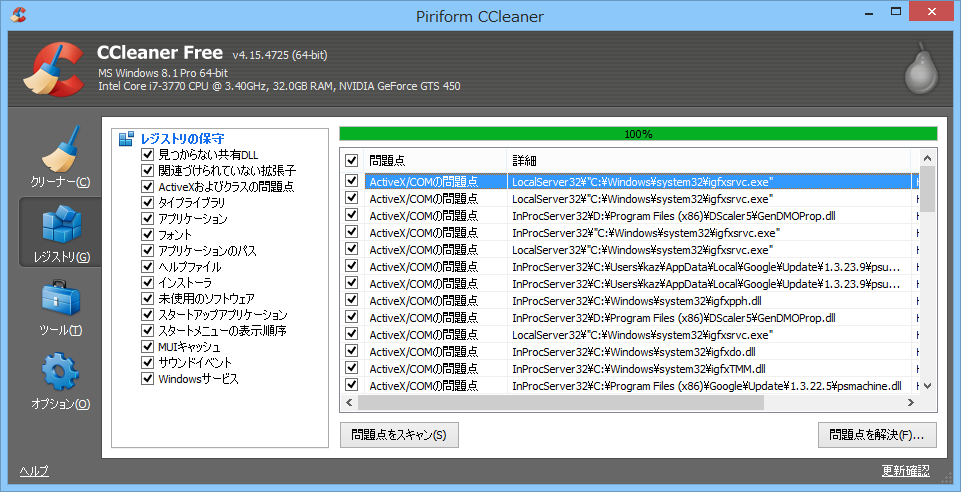Uncheck 未使用のソフトウェア
This screenshot has height=492, width=961.
point(147,298)
